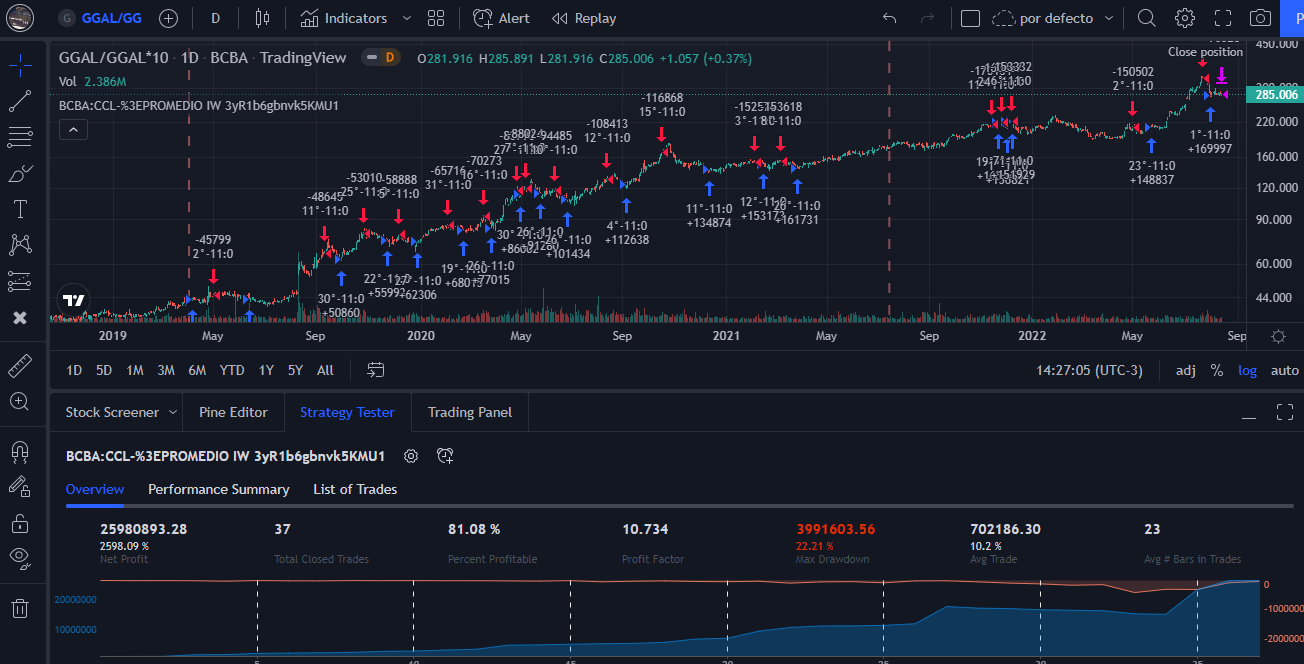The height and width of the screenshot is (664, 1304).
Task: Open the chart layout setup square icon
Action: click(x=969, y=18)
